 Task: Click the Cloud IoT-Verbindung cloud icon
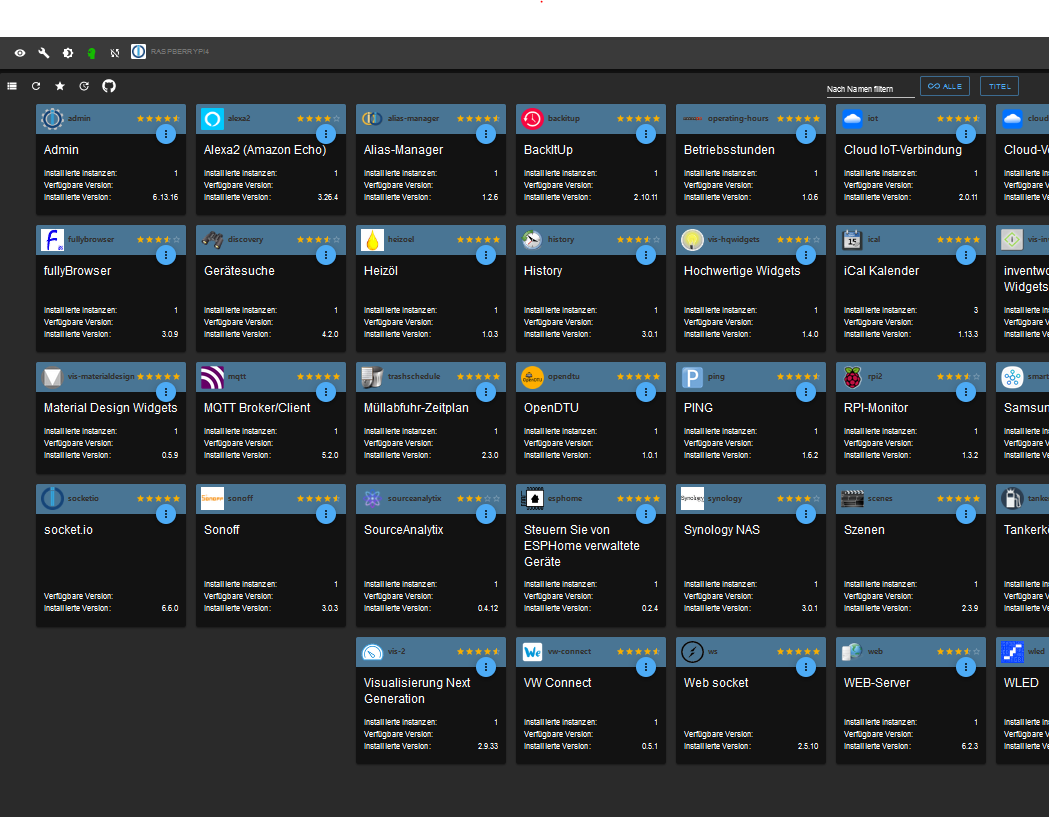852,118
